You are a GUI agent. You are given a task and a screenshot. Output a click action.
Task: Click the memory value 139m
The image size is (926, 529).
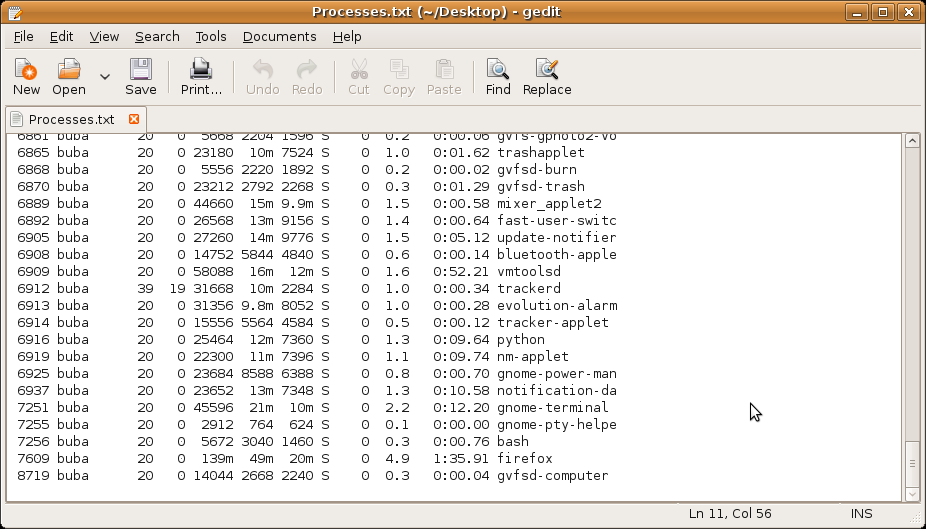pyautogui.click(x=217, y=459)
